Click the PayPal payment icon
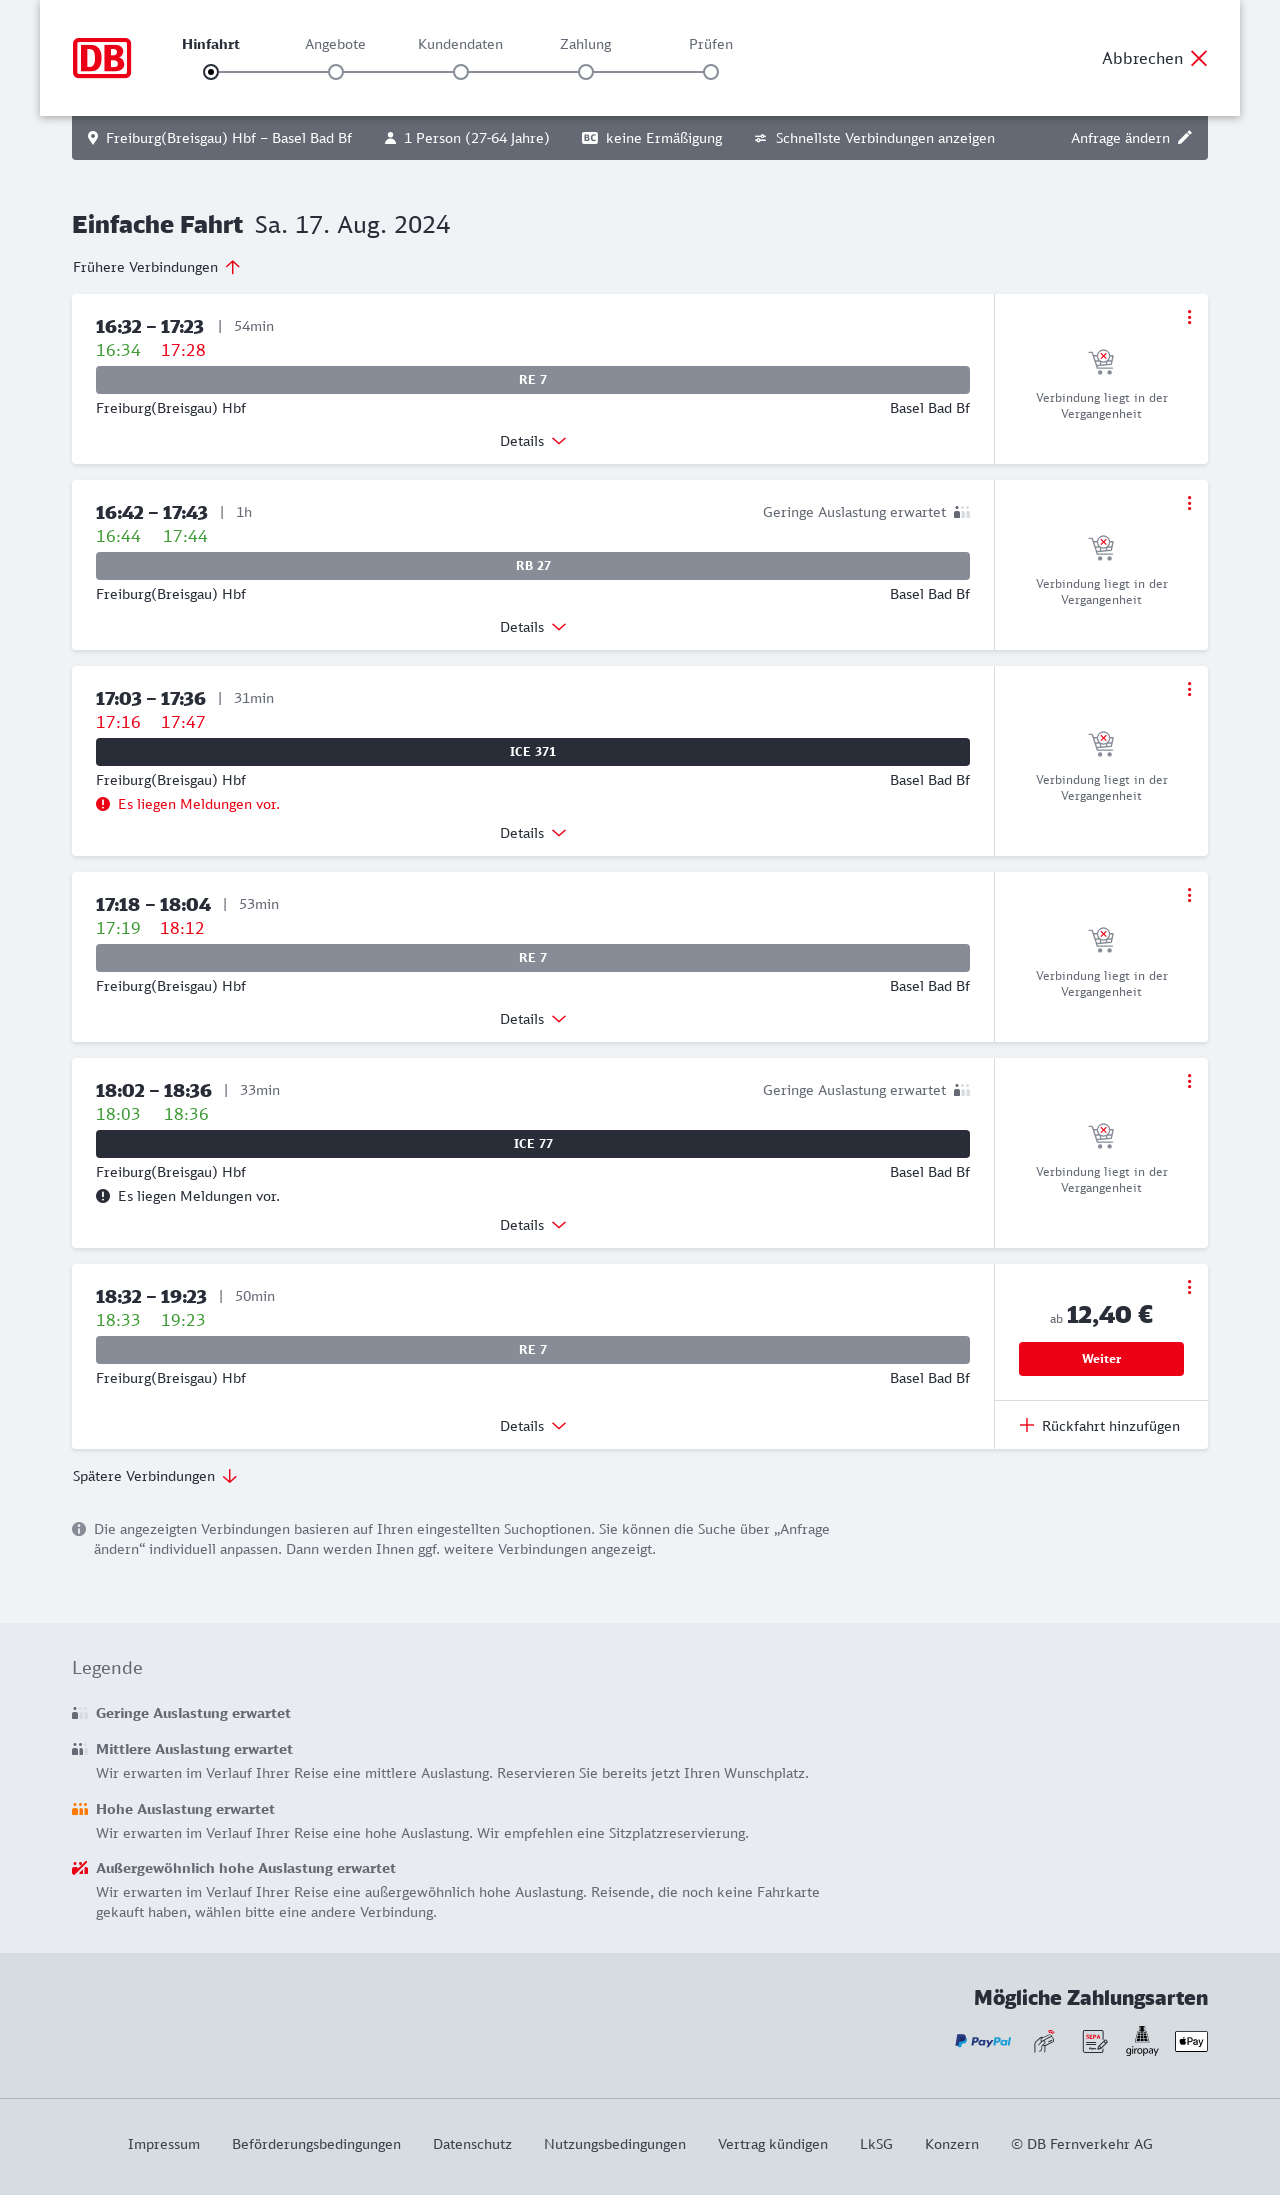The width and height of the screenshot is (1280, 2195). [x=983, y=2041]
